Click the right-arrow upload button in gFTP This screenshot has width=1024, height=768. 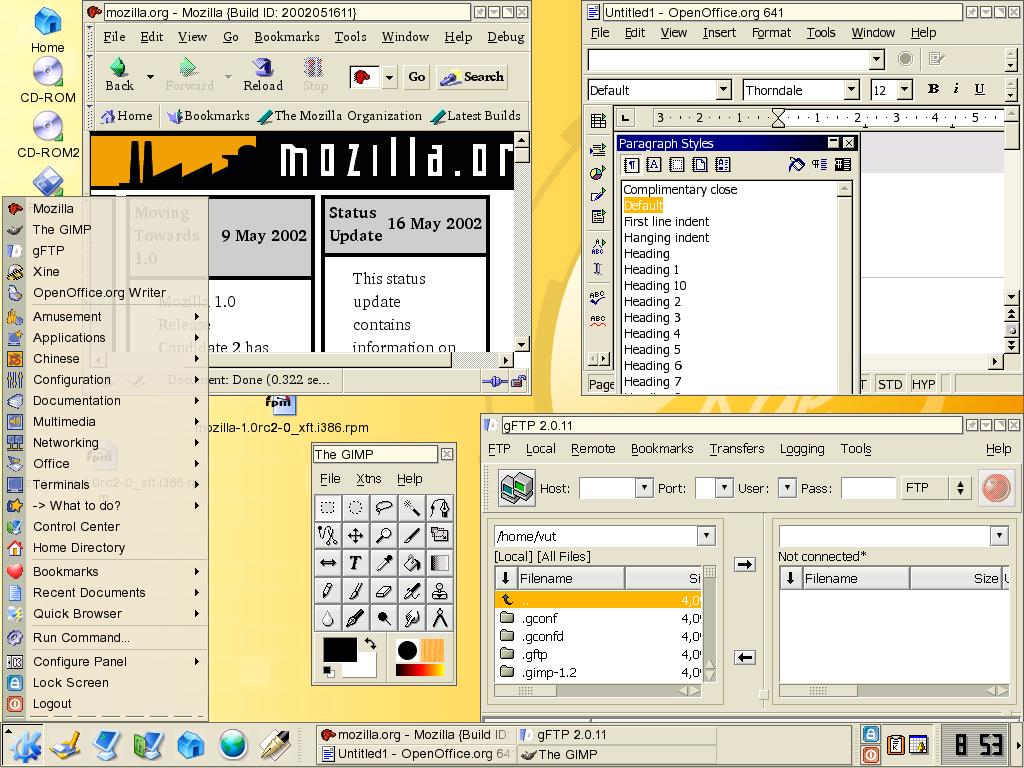[x=744, y=564]
